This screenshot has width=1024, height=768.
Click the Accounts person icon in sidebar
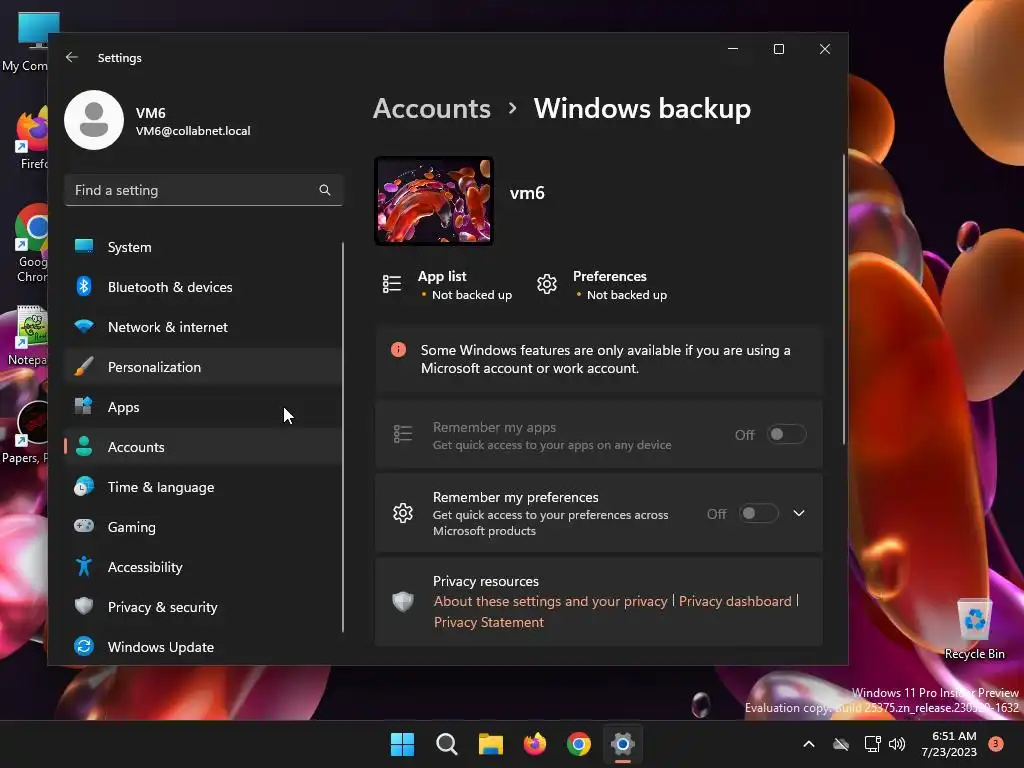[x=84, y=446]
